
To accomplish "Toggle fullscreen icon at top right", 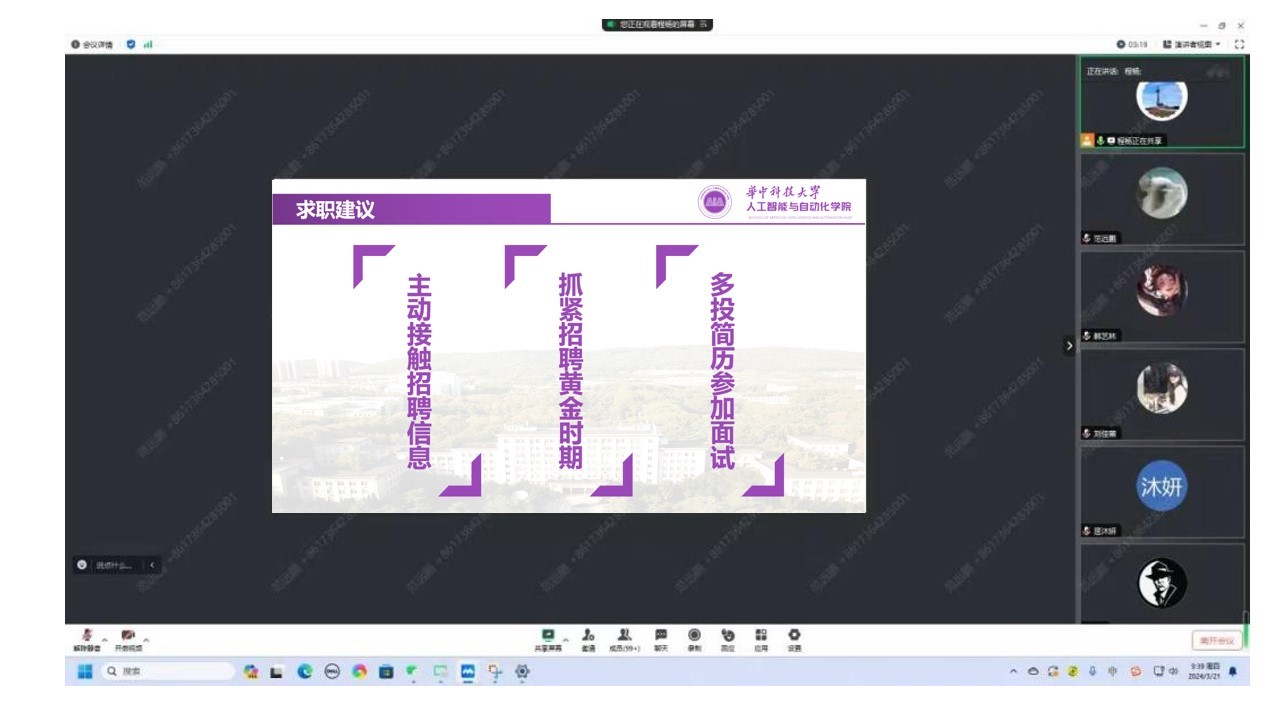I will (x=1240, y=44).
